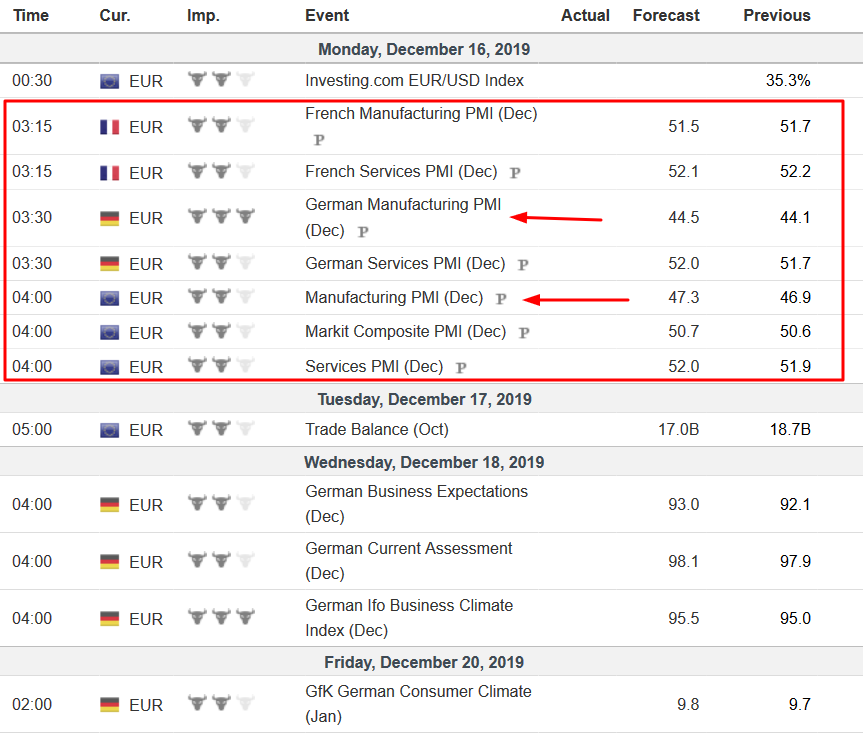Click German flag beside German Manufacturing PMI
This screenshot has width=863, height=735.
click(110, 219)
